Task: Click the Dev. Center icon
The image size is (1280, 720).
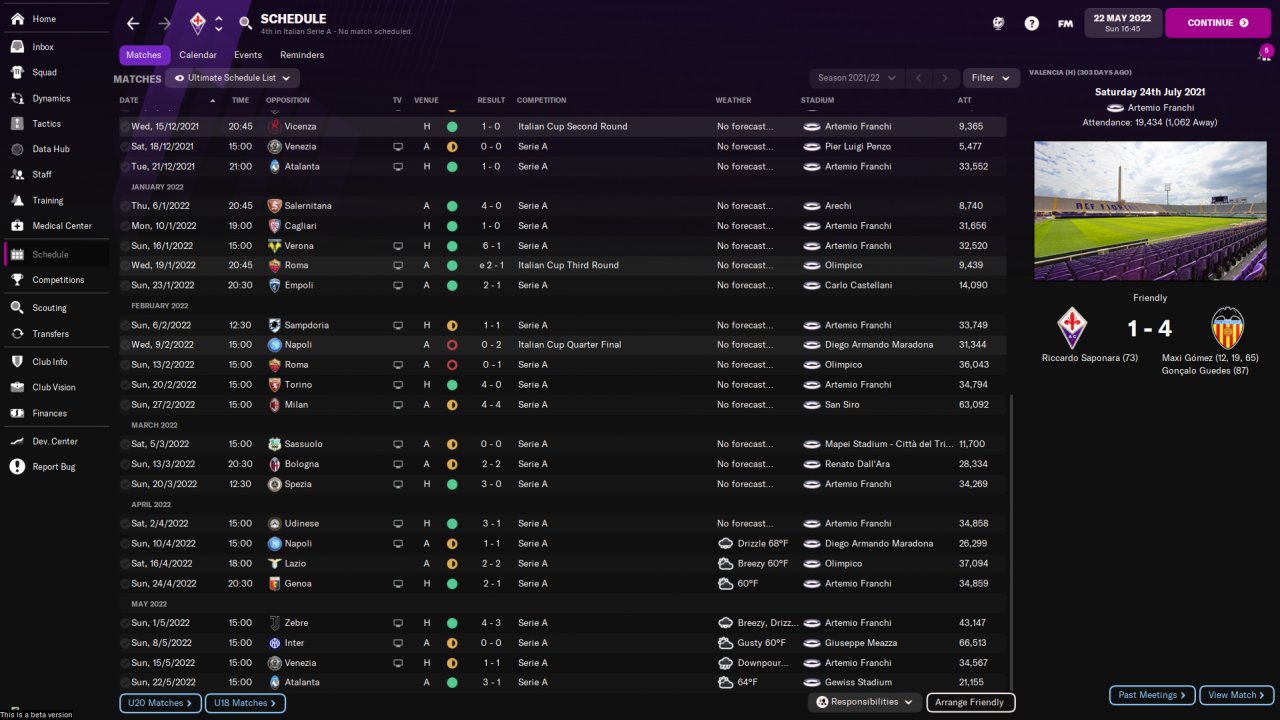Action: [x=17, y=441]
